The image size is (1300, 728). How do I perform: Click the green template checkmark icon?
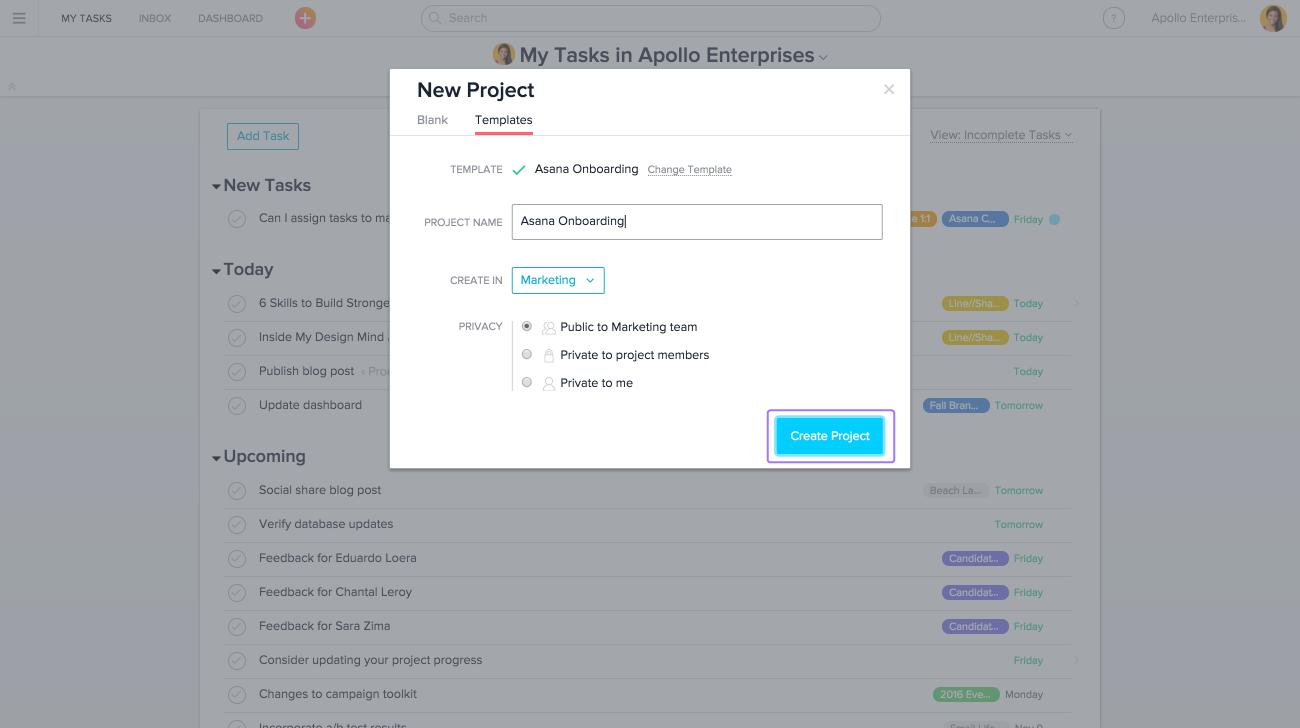519,170
